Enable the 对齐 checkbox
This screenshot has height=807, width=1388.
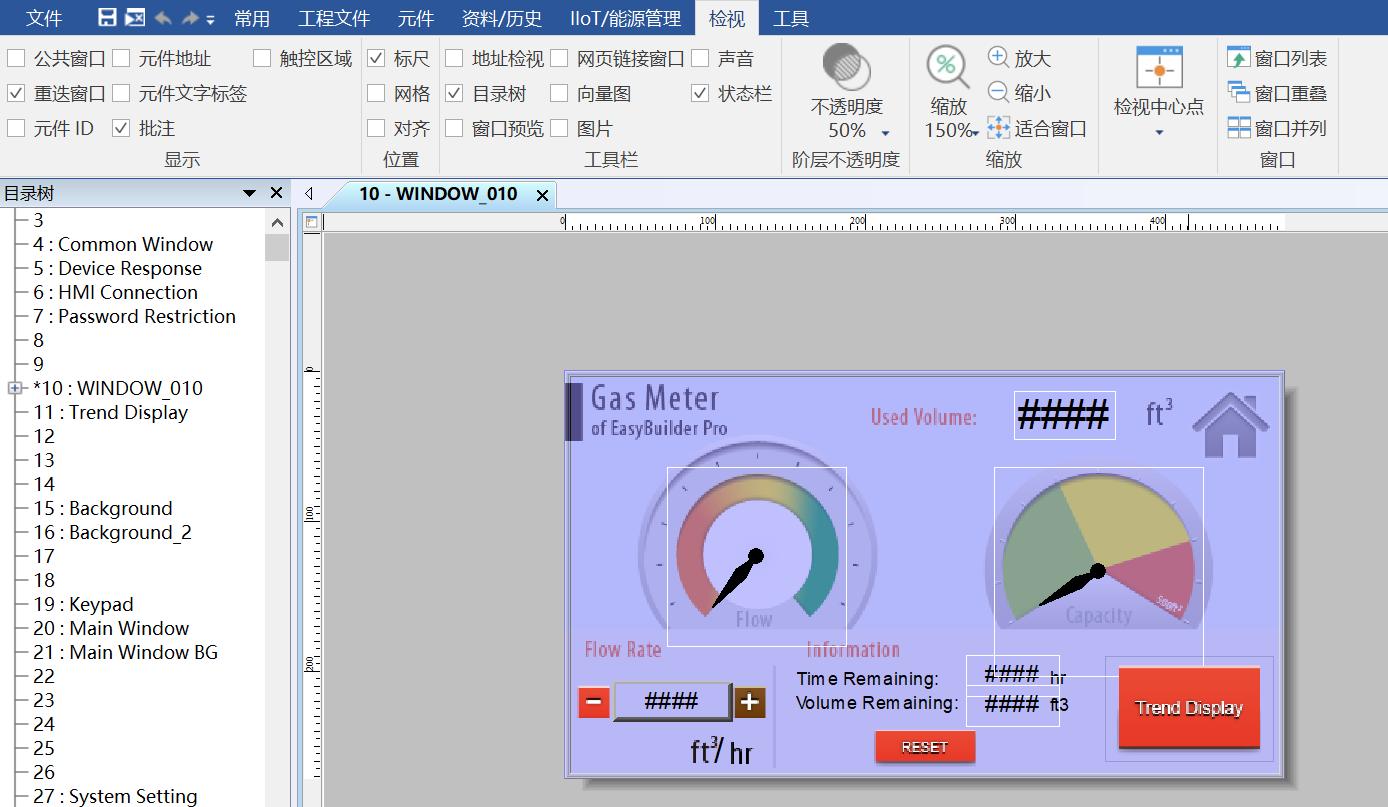376,128
